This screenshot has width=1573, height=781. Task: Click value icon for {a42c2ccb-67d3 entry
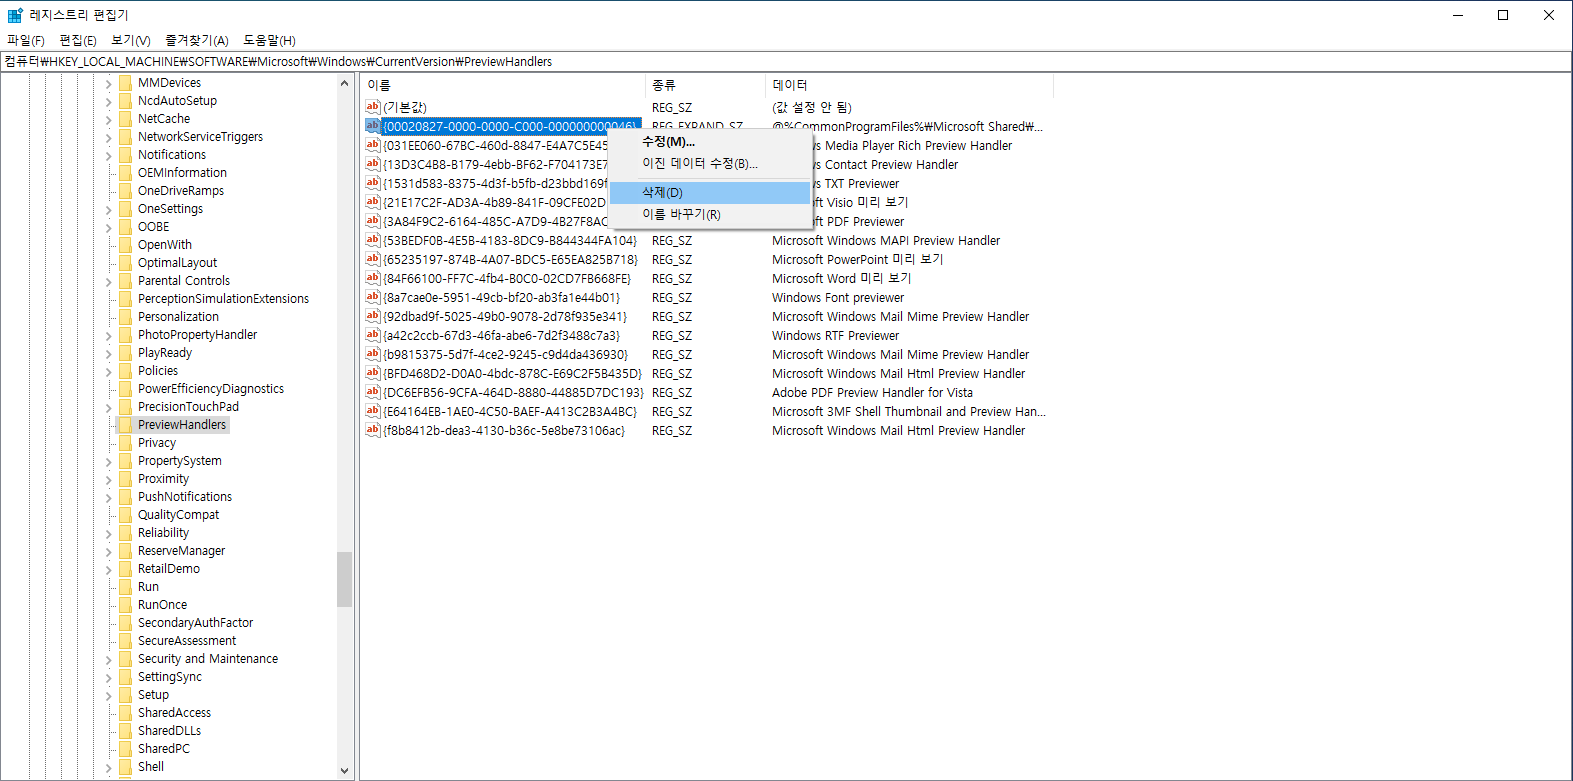click(373, 335)
